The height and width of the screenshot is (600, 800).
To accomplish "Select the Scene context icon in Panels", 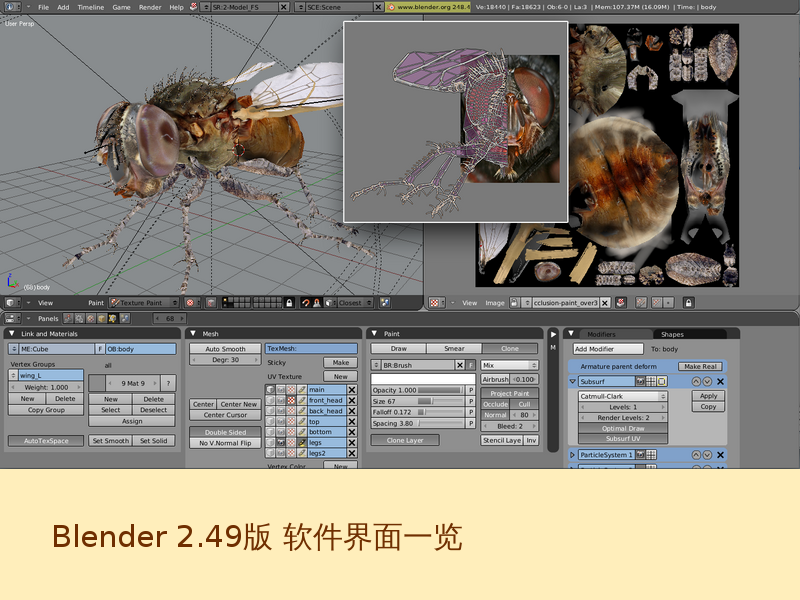I will click(124, 318).
